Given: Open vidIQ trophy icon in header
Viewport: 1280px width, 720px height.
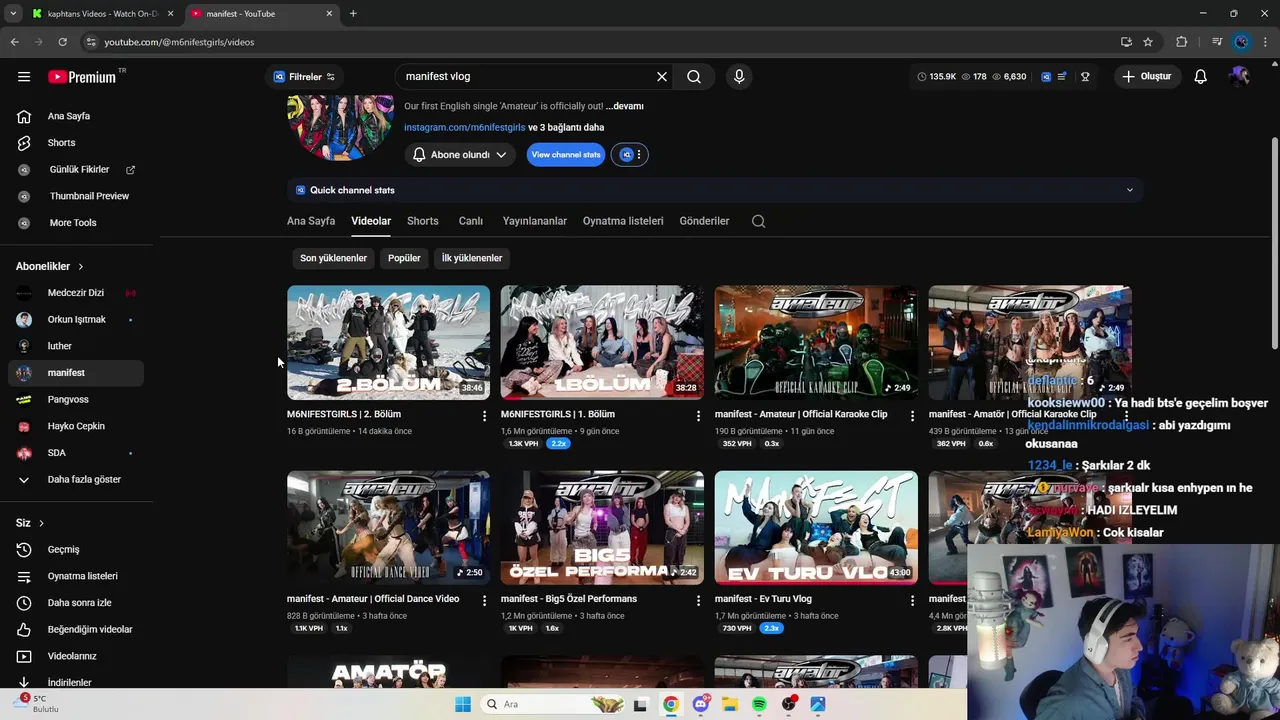Looking at the screenshot, I should (1085, 77).
